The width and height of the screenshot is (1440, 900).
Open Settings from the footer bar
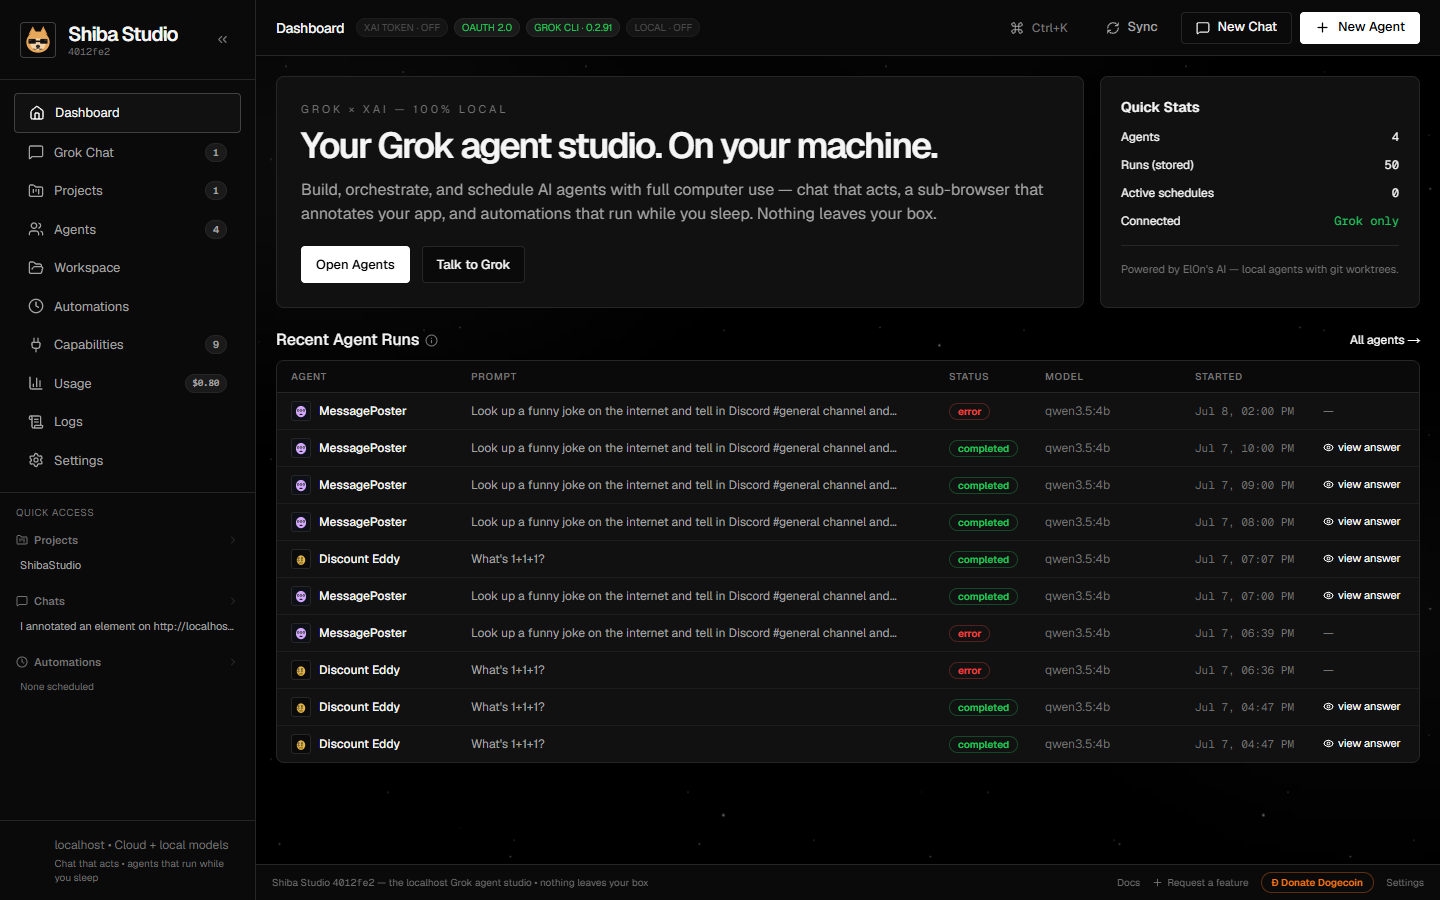tap(1405, 883)
